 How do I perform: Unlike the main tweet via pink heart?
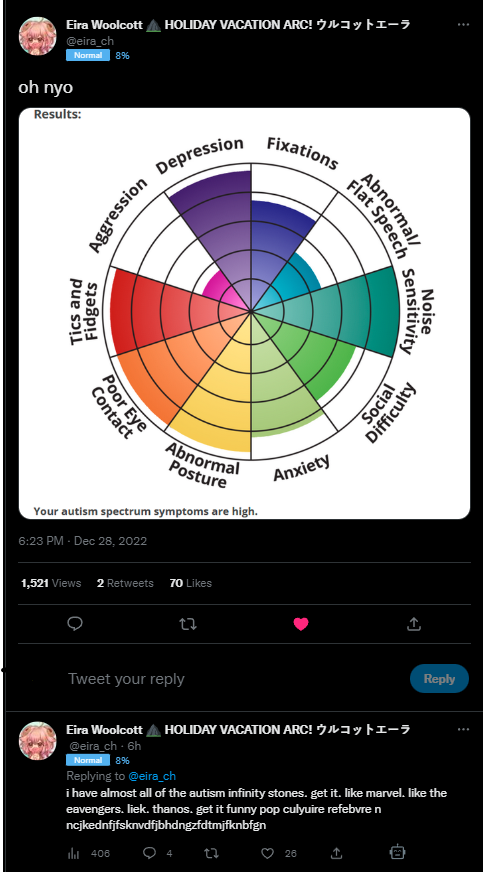coord(301,624)
